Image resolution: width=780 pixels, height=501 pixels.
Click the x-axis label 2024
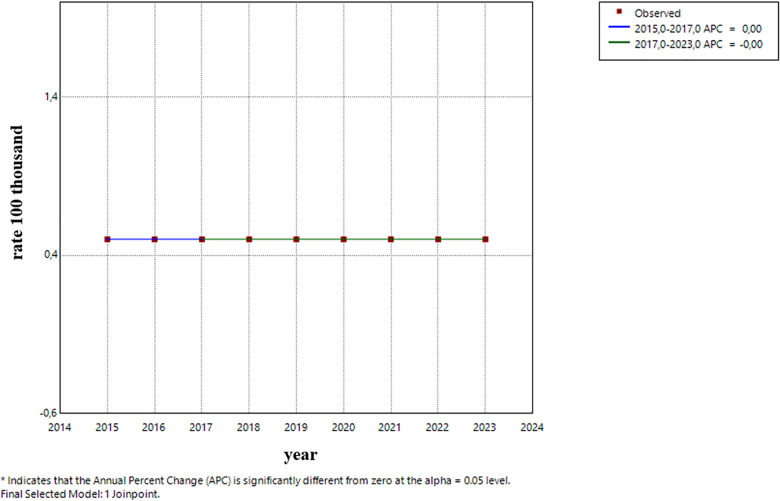coord(532,427)
